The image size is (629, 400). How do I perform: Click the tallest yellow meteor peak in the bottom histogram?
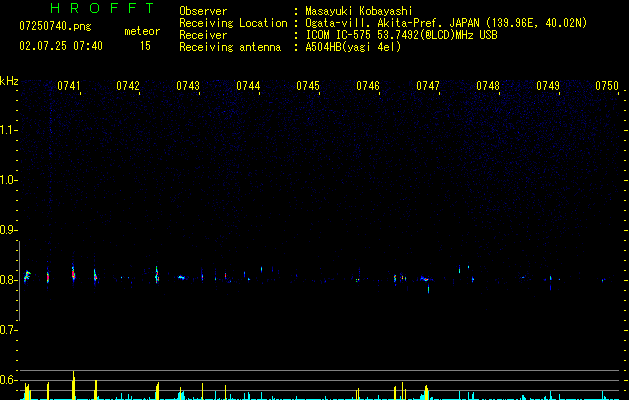tap(73, 385)
